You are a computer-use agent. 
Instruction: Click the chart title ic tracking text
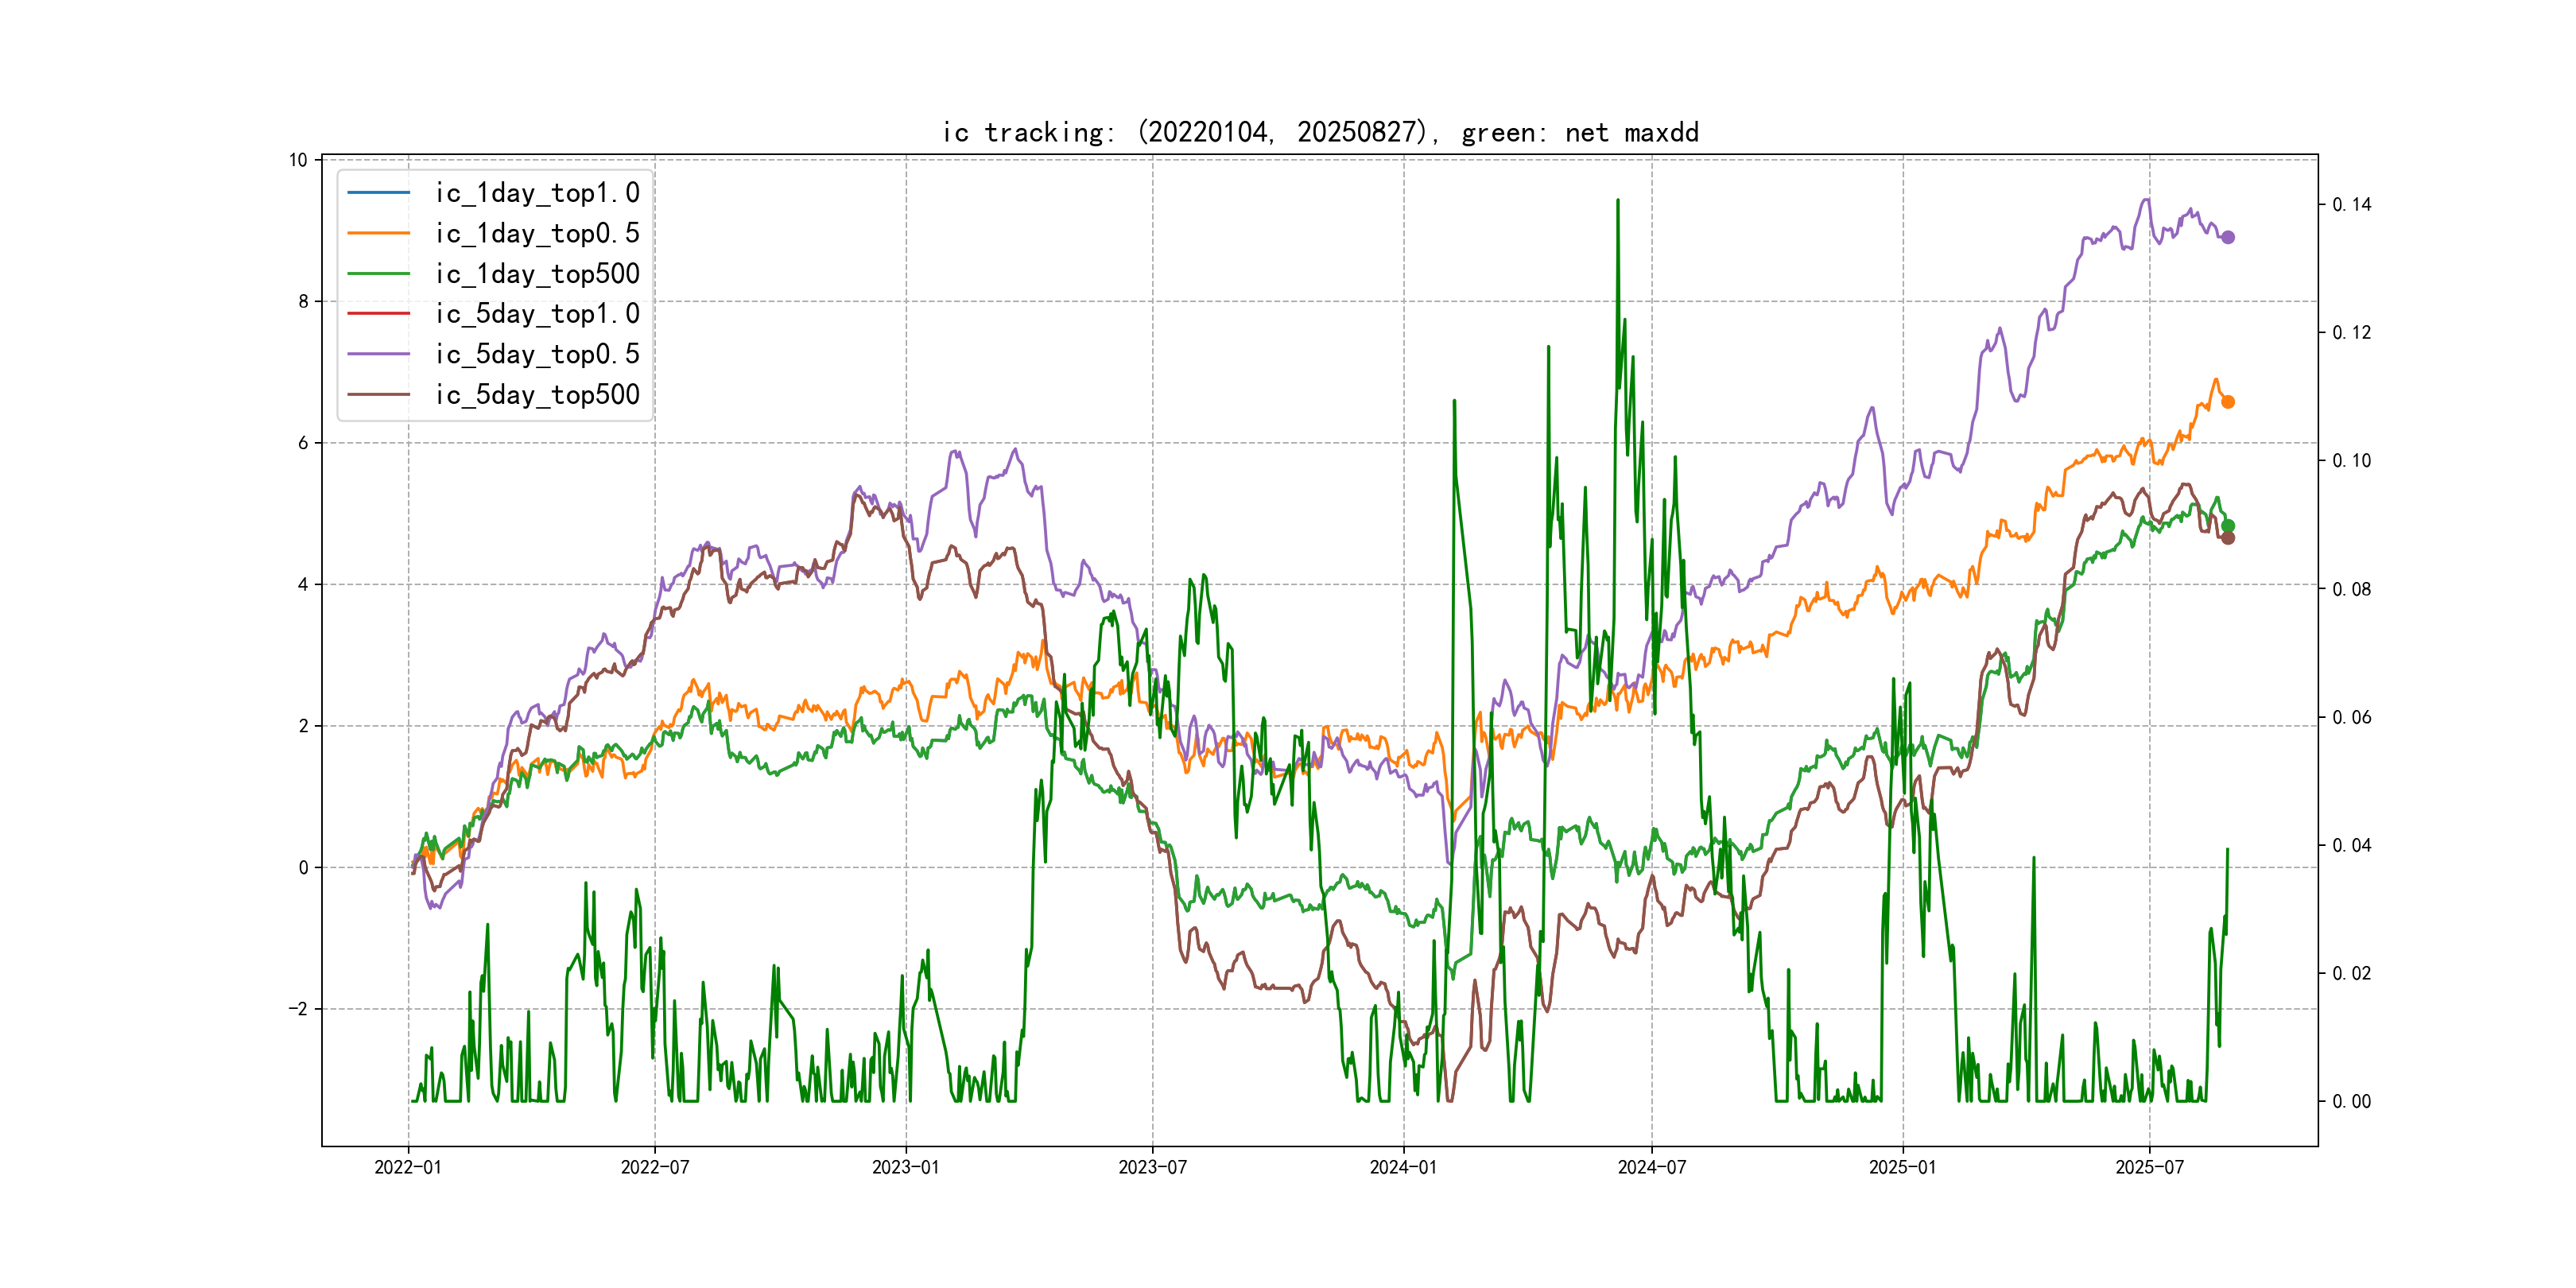(x=1320, y=132)
